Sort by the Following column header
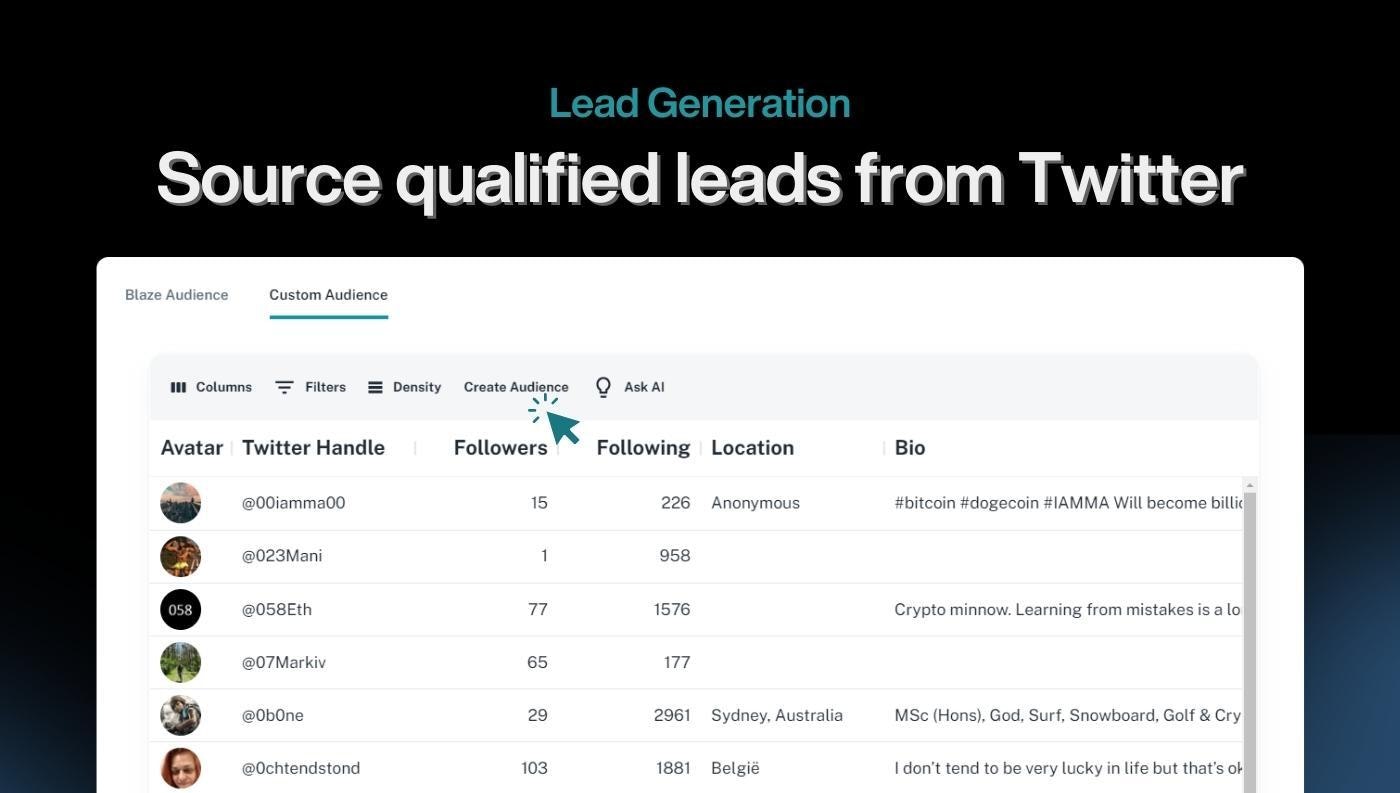This screenshot has width=1400, height=793. tap(643, 448)
